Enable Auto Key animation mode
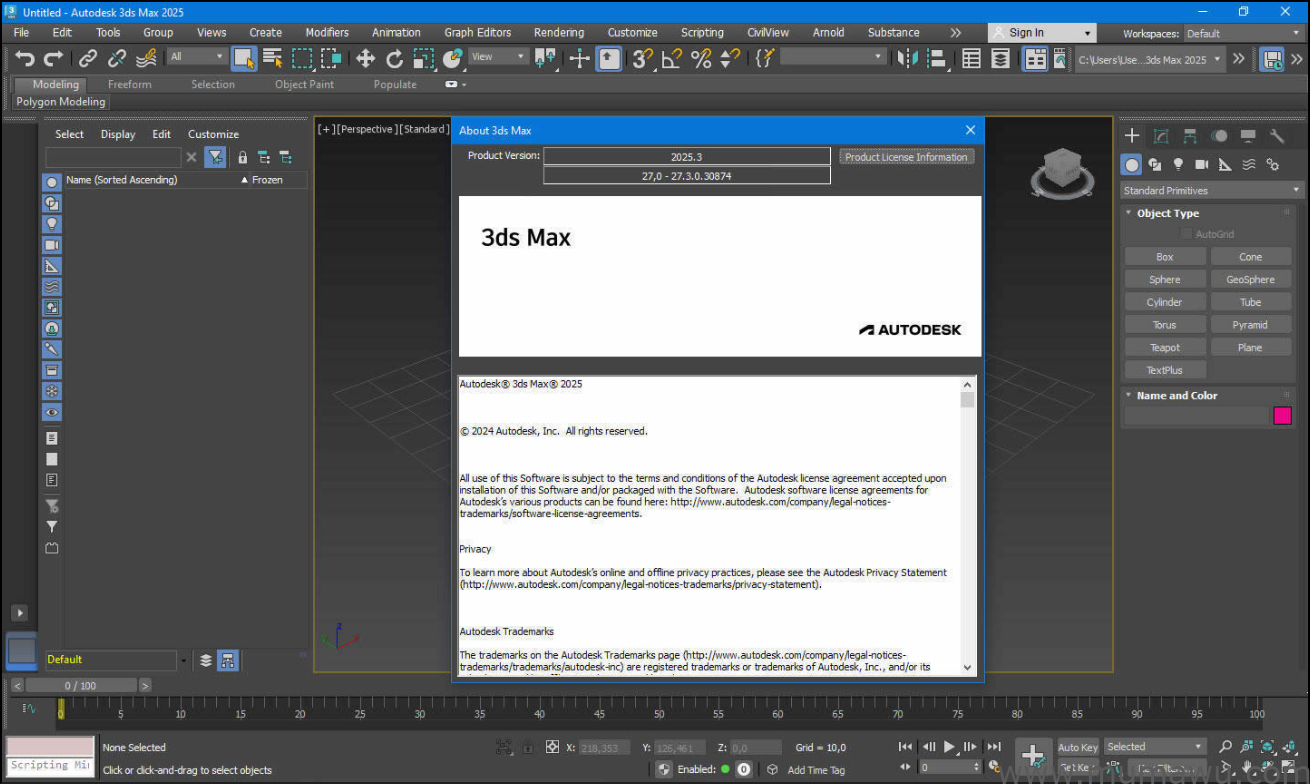This screenshot has height=784, width=1310. click(x=1077, y=747)
